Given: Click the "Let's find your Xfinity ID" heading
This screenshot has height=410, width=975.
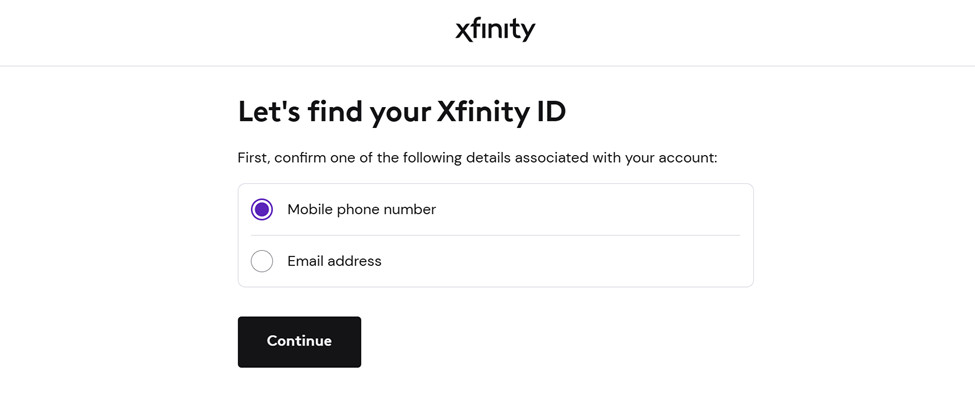Looking at the screenshot, I should pyautogui.click(x=401, y=111).
